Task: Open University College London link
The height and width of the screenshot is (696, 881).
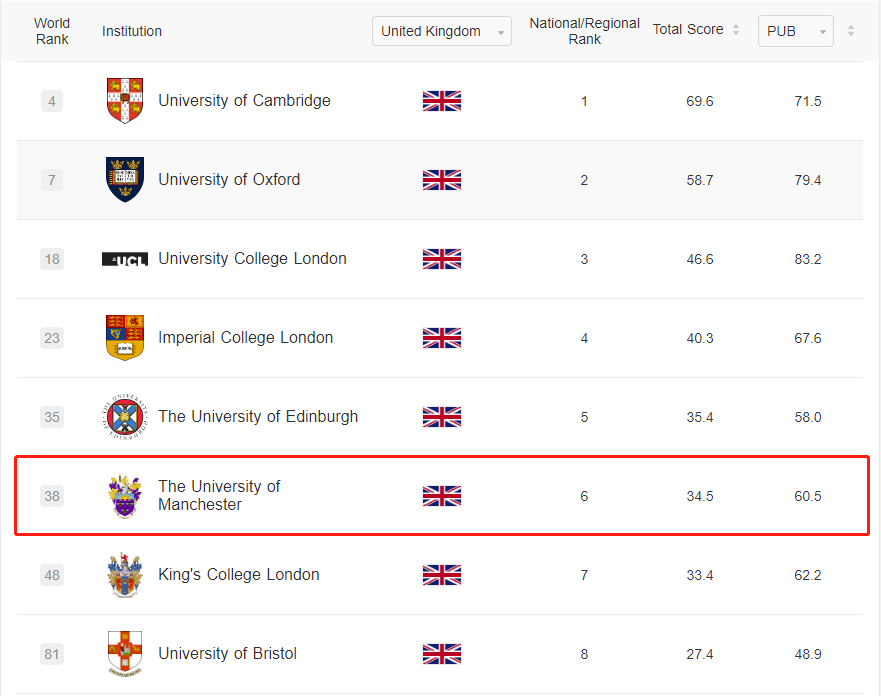Action: 252,258
